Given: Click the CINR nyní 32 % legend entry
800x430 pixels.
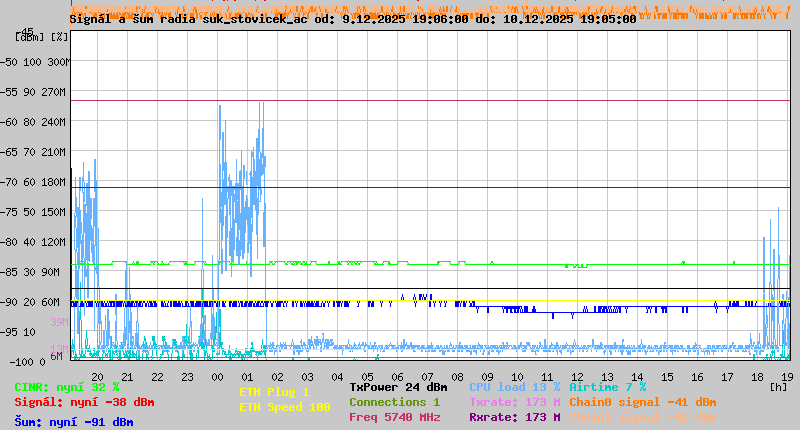Looking at the screenshot, I should 67,387.
